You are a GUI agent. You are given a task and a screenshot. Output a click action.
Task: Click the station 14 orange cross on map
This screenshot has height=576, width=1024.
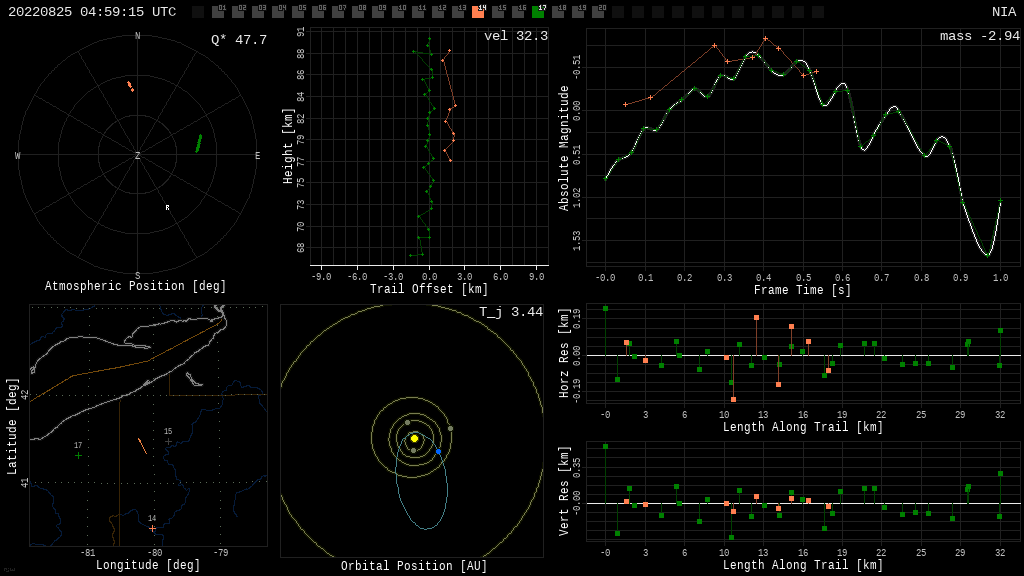pyautogui.click(x=152, y=528)
